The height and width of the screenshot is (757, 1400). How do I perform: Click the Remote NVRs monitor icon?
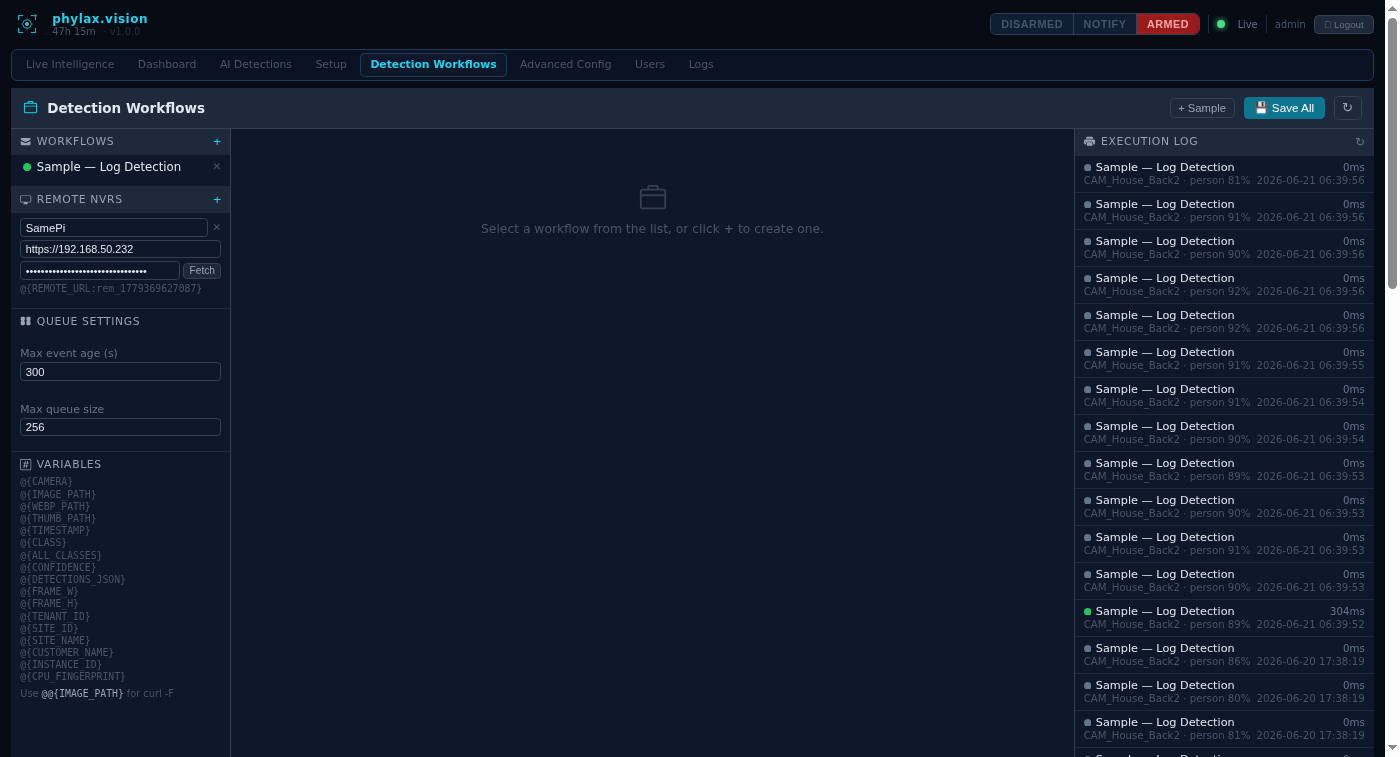coord(25,200)
